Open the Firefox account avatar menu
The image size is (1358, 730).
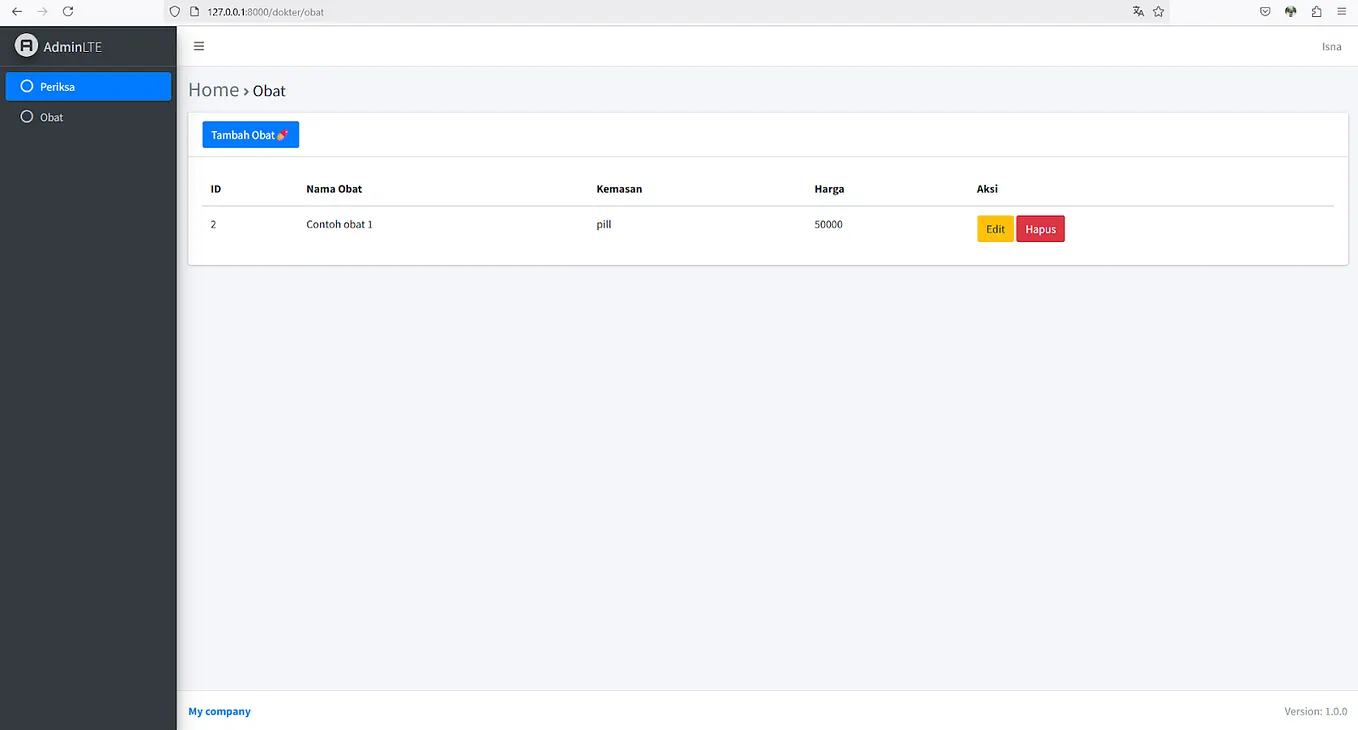point(1290,11)
